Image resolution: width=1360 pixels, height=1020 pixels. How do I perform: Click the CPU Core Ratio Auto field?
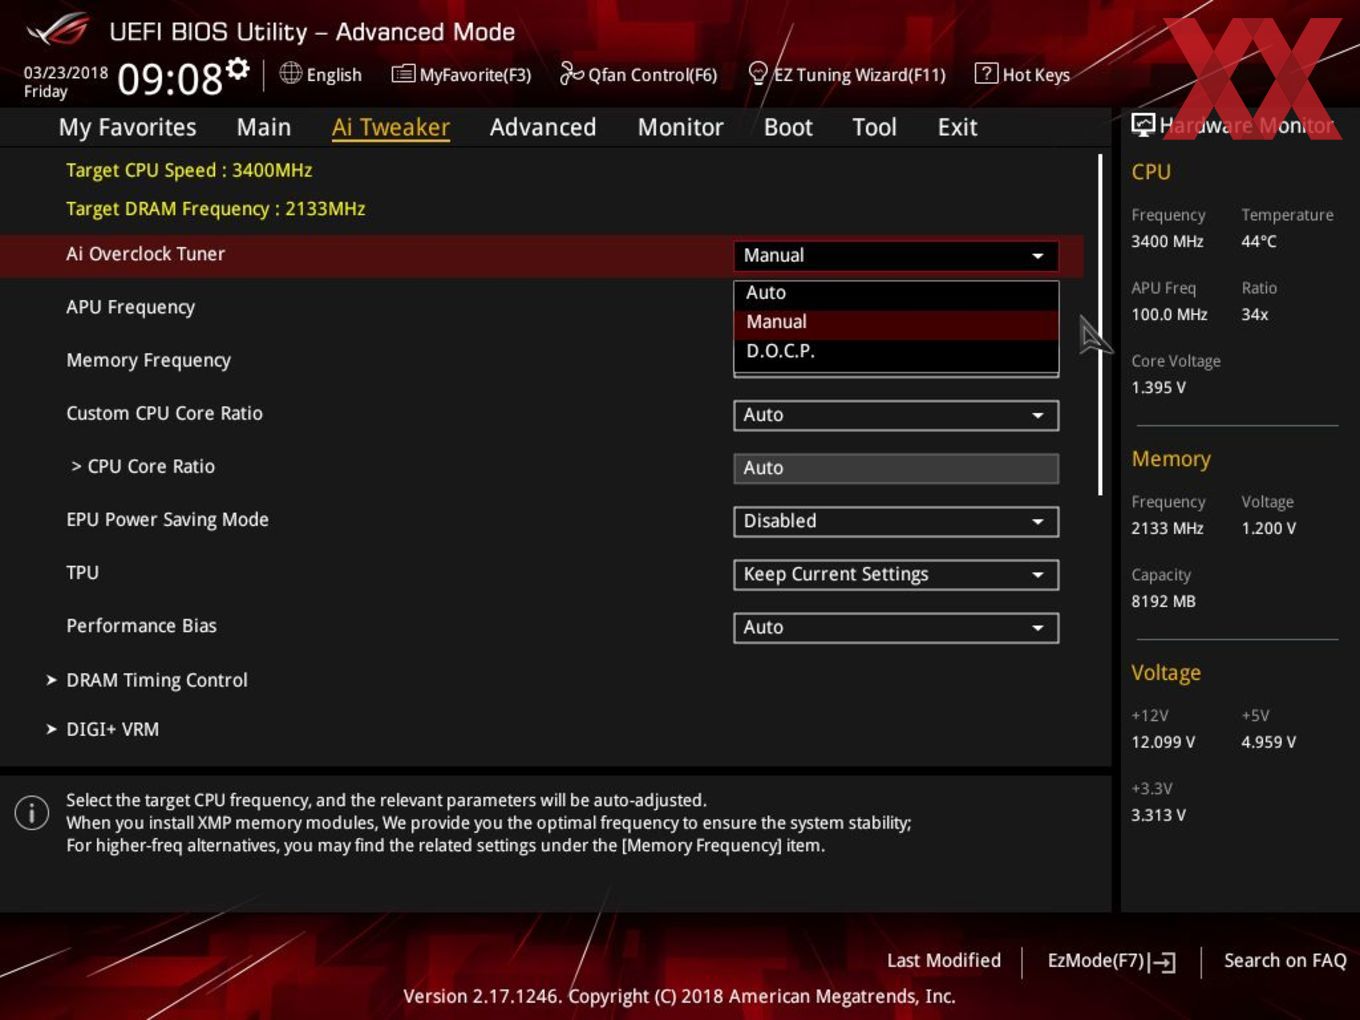point(896,468)
